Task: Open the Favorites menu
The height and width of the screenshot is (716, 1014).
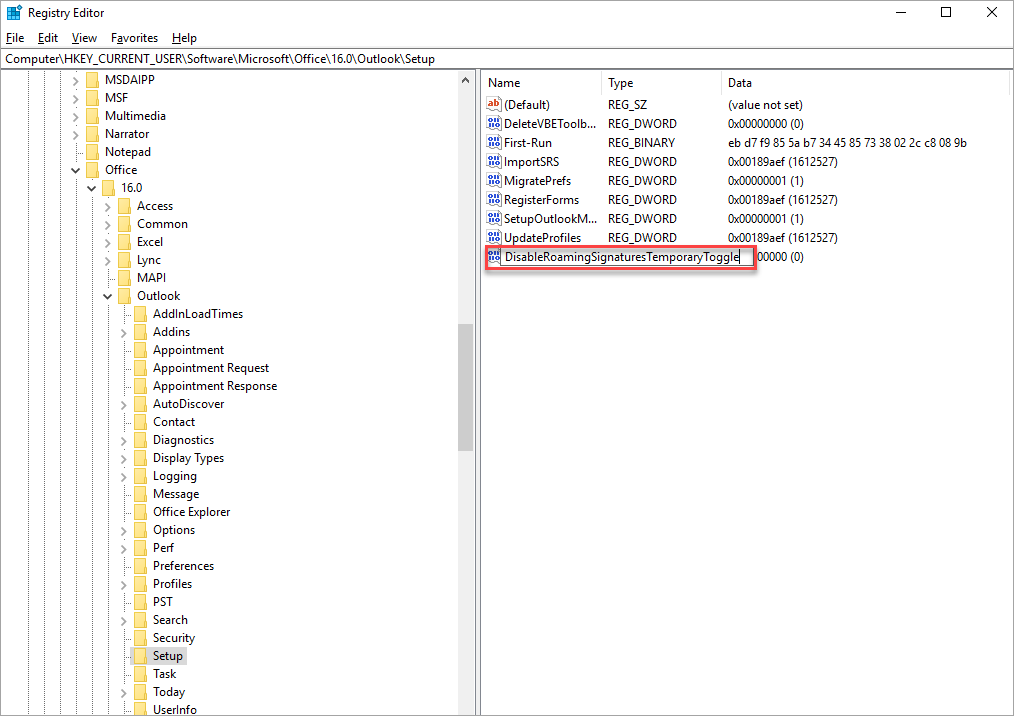Action: (134, 38)
